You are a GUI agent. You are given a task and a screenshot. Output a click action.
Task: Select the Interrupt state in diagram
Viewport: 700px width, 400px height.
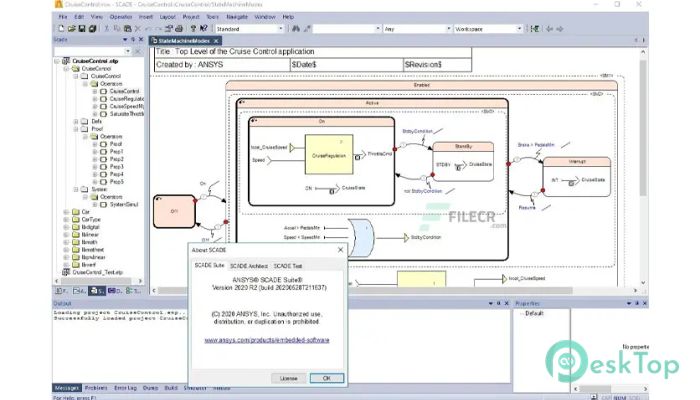576,177
